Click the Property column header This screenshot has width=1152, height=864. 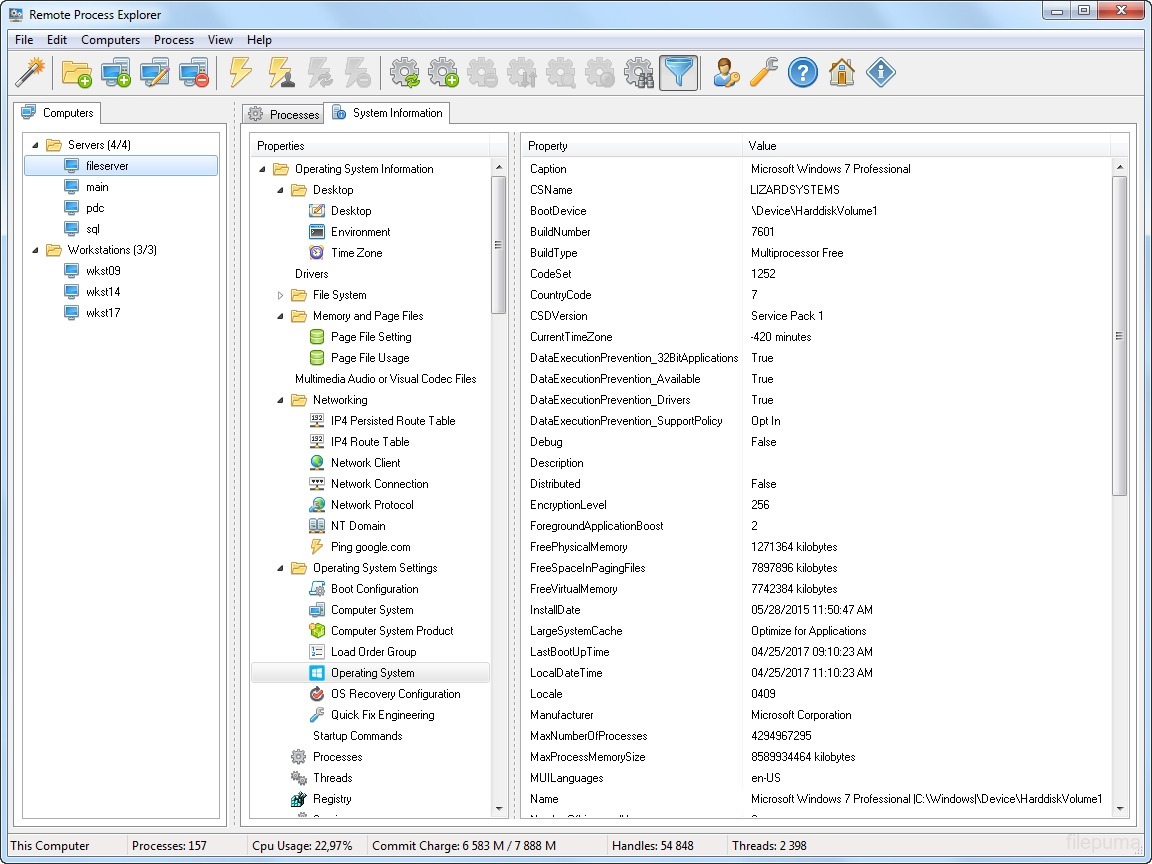pyautogui.click(x=630, y=146)
